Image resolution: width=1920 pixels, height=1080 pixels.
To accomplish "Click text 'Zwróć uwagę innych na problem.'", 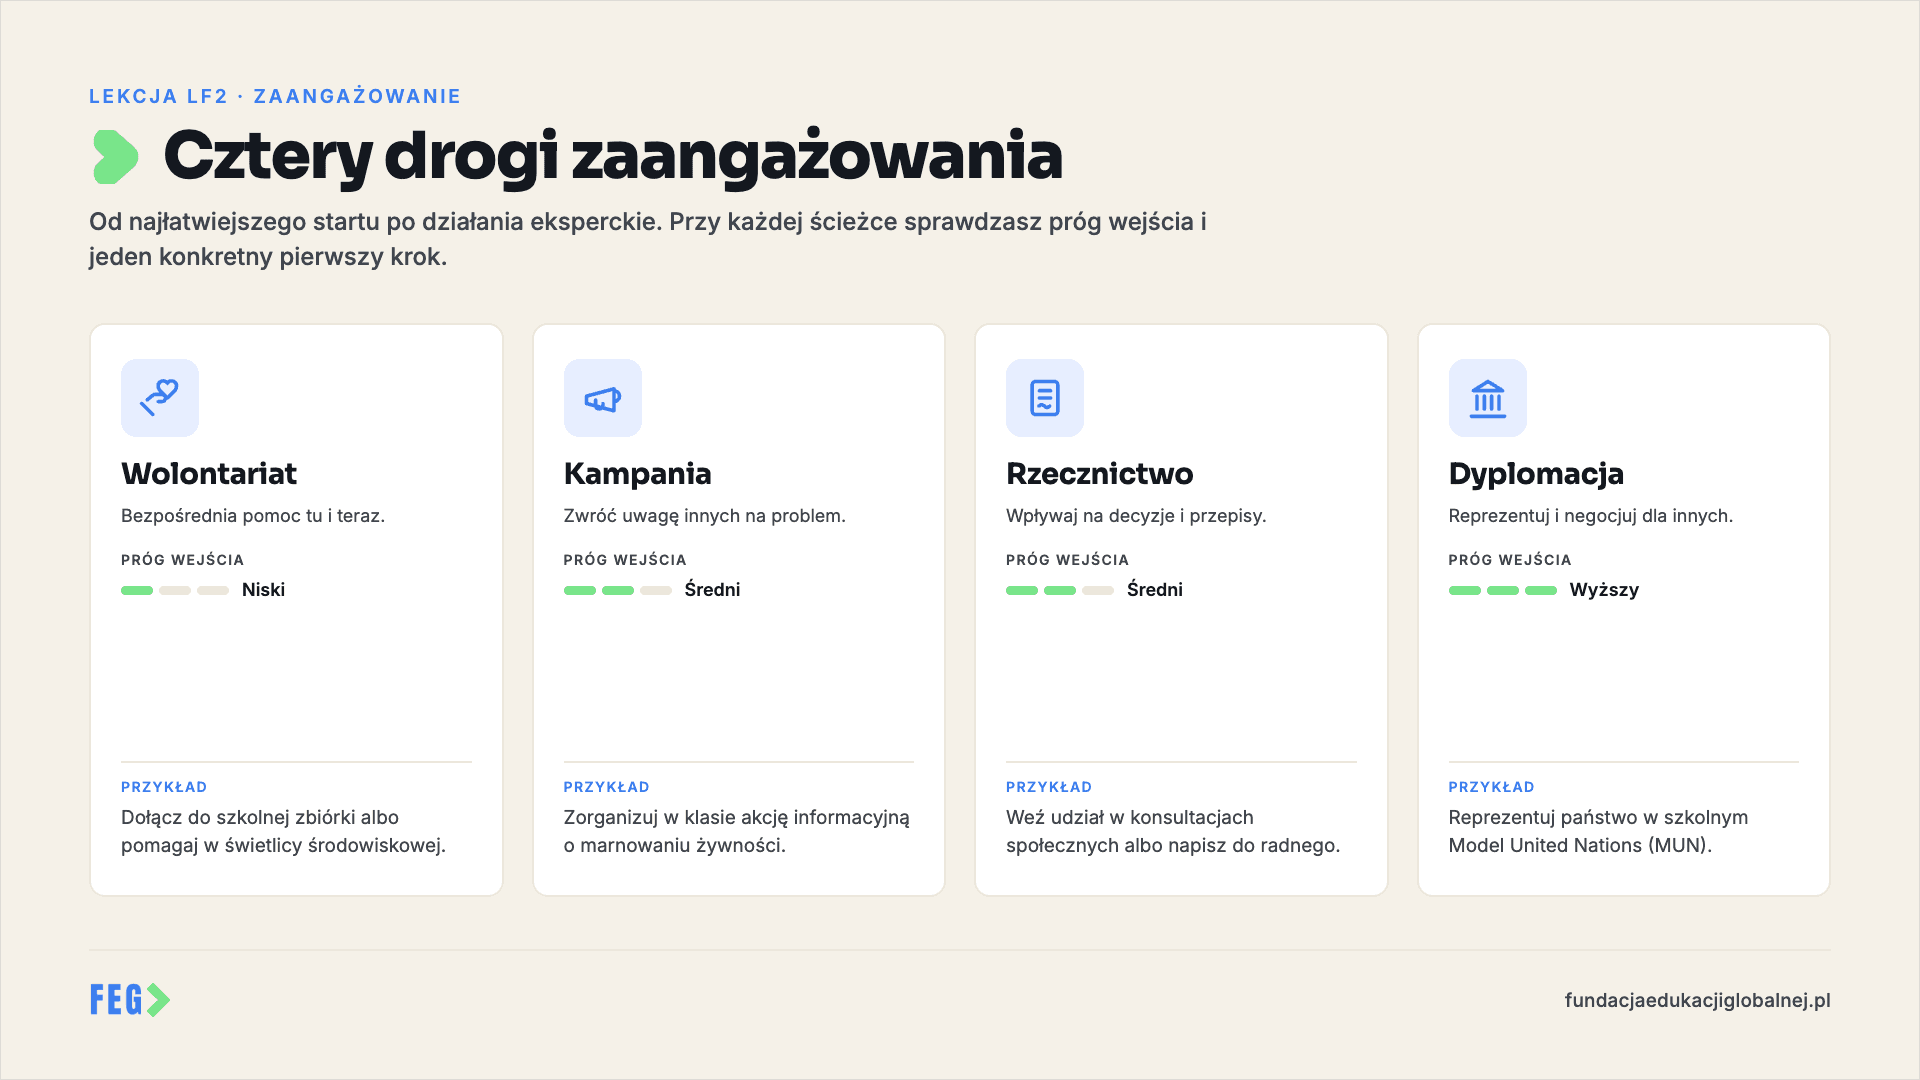I will click(x=705, y=516).
